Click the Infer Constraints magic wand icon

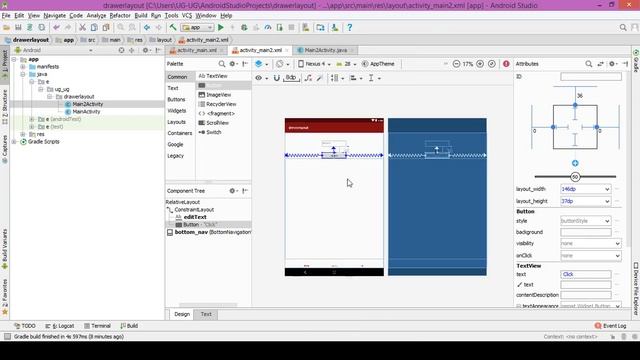pyautogui.click(x=320, y=78)
